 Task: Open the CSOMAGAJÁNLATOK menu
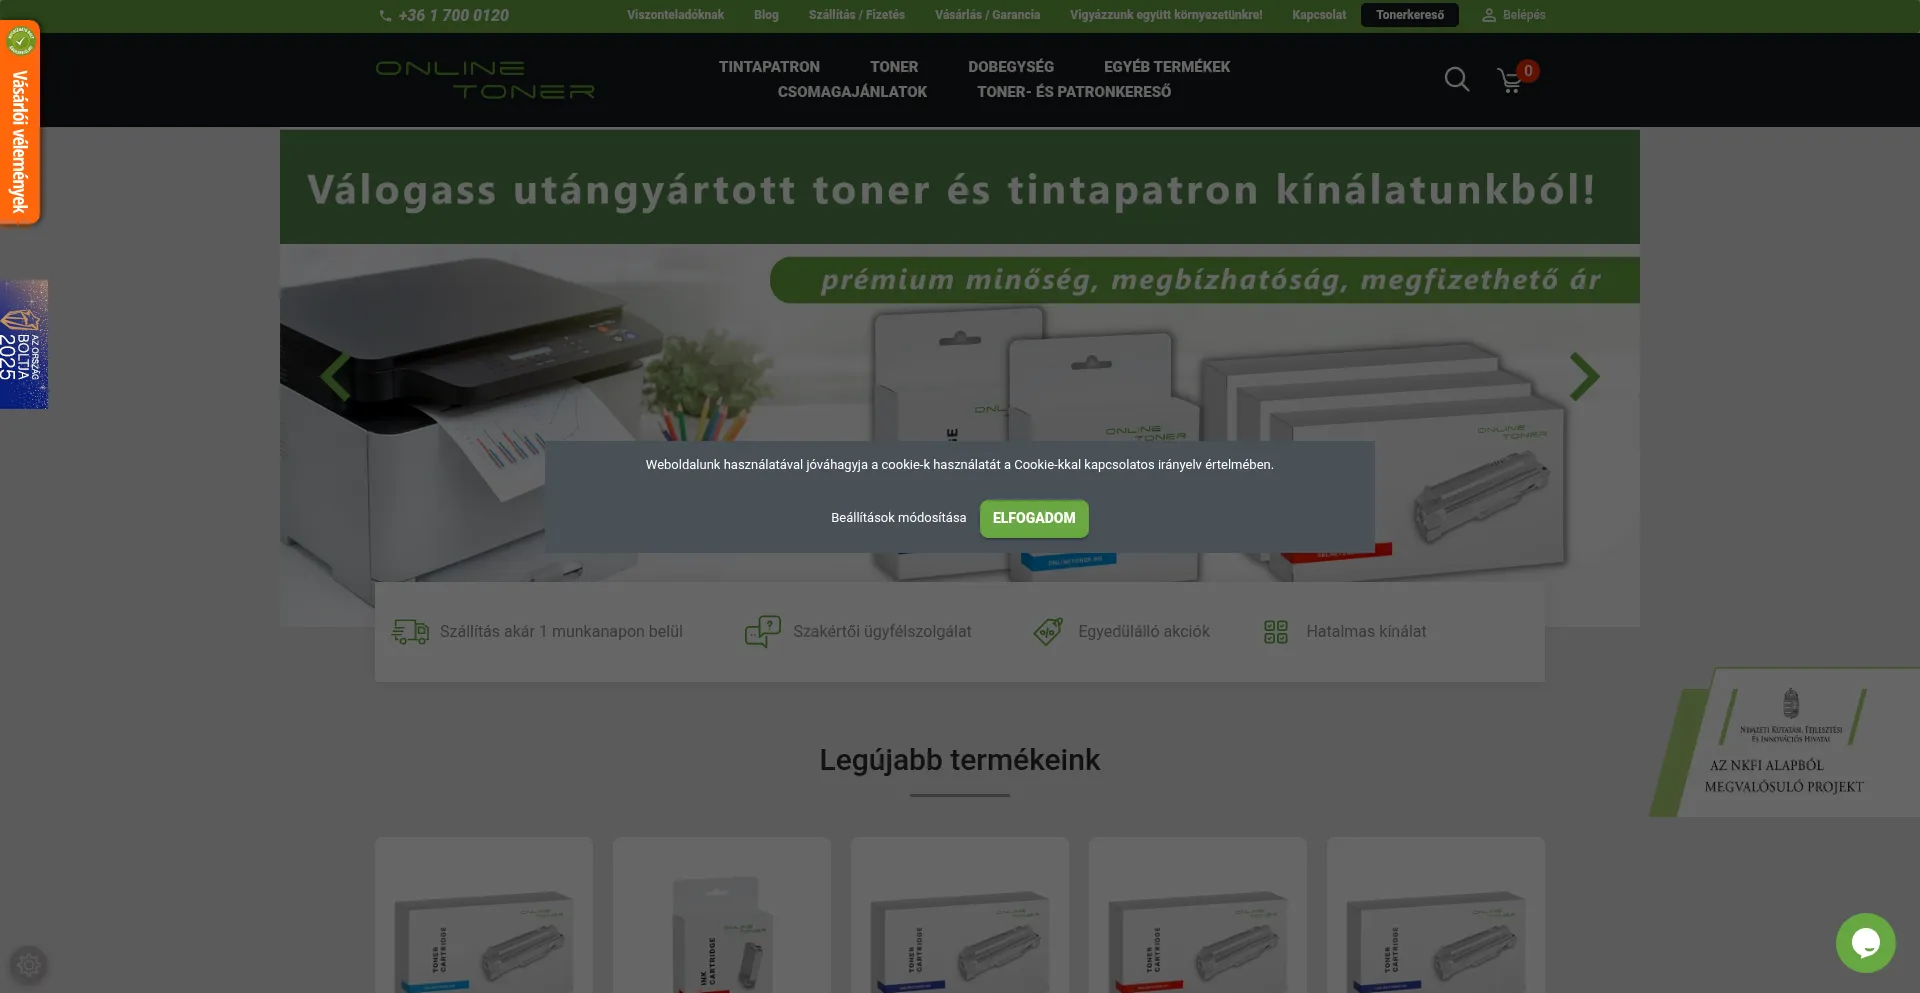pyautogui.click(x=852, y=92)
